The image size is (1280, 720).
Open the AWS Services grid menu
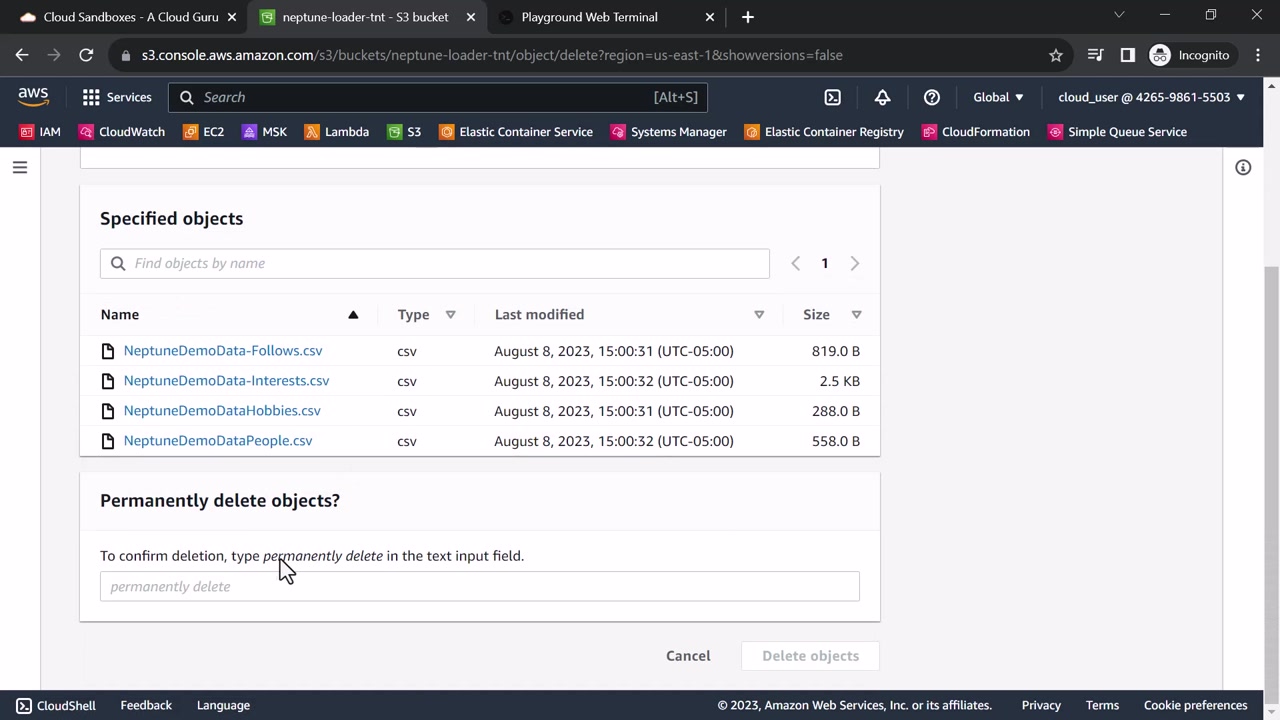[116, 97]
